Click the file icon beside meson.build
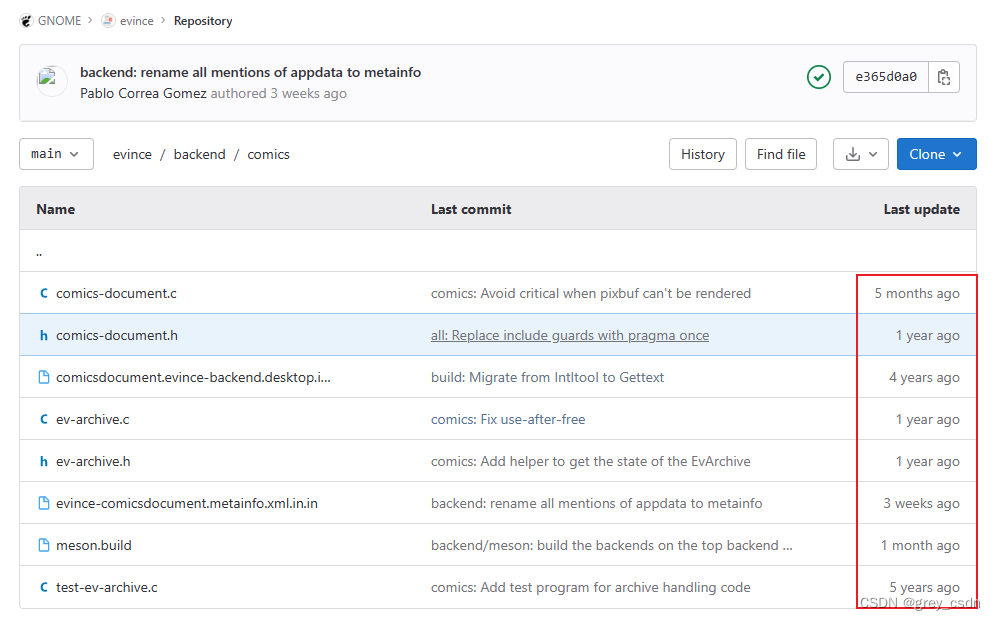Viewport: 996px width, 620px height. pyautogui.click(x=43, y=545)
